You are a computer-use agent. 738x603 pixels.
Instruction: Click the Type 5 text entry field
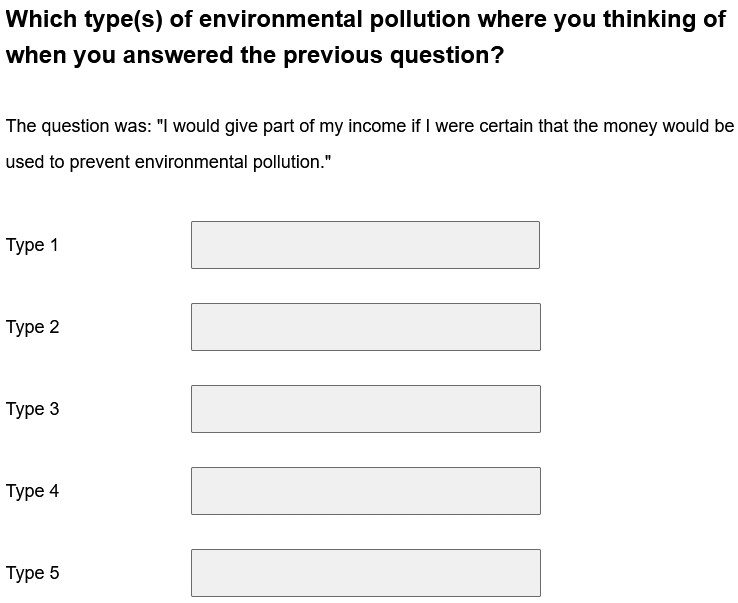(366, 572)
